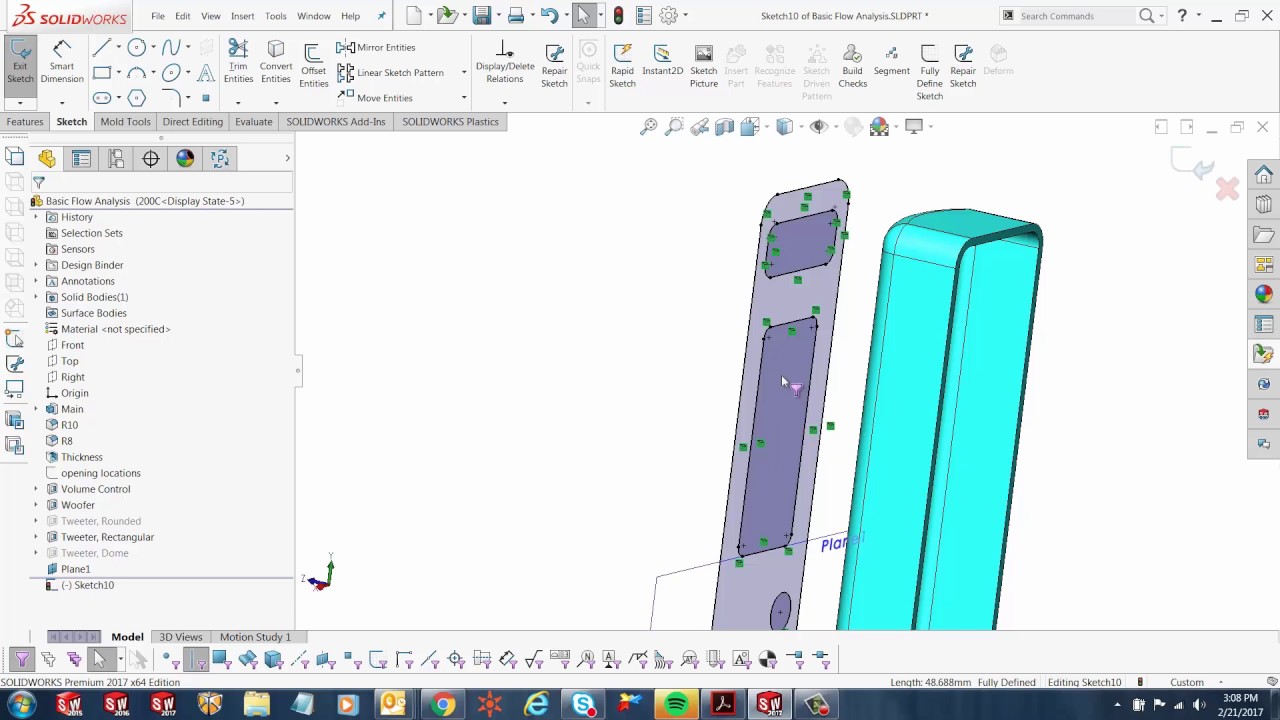
Task: Switch to the Features tab
Action: click(x=24, y=122)
